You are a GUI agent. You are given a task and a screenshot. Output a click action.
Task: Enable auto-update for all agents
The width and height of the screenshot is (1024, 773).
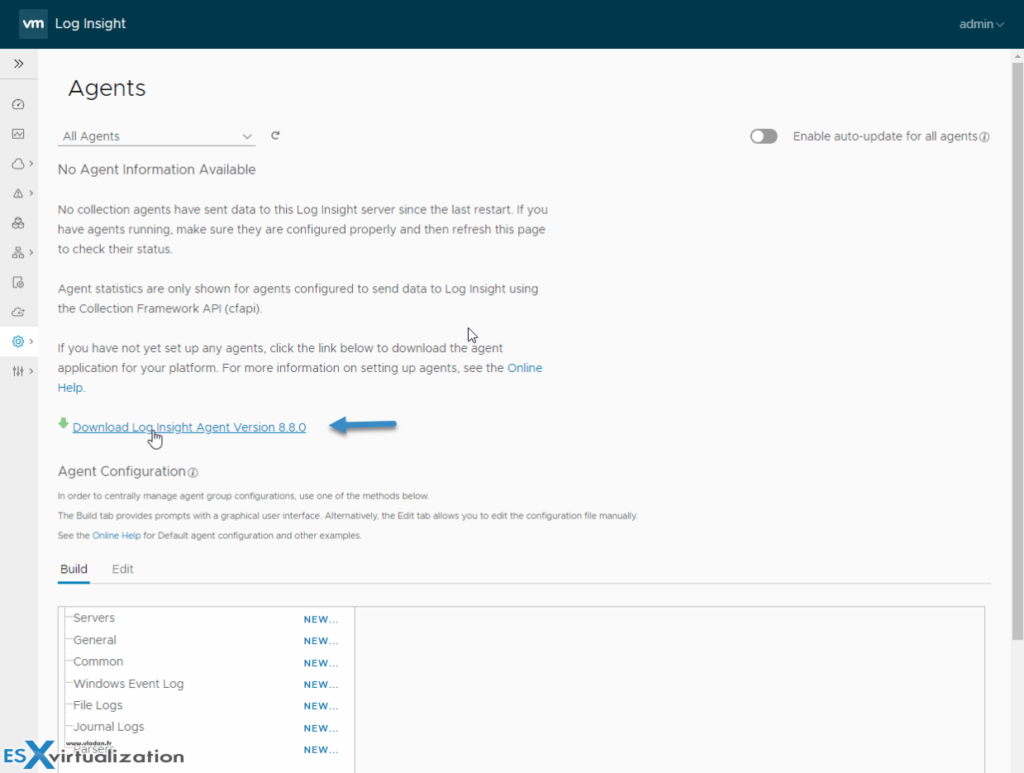(763, 136)
